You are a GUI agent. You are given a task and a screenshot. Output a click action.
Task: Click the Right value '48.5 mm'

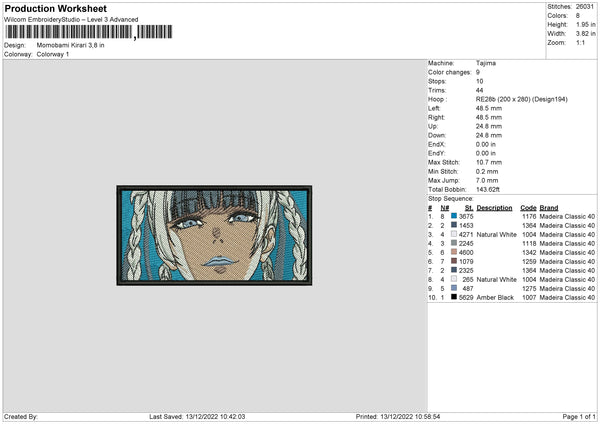click(489, 117)
